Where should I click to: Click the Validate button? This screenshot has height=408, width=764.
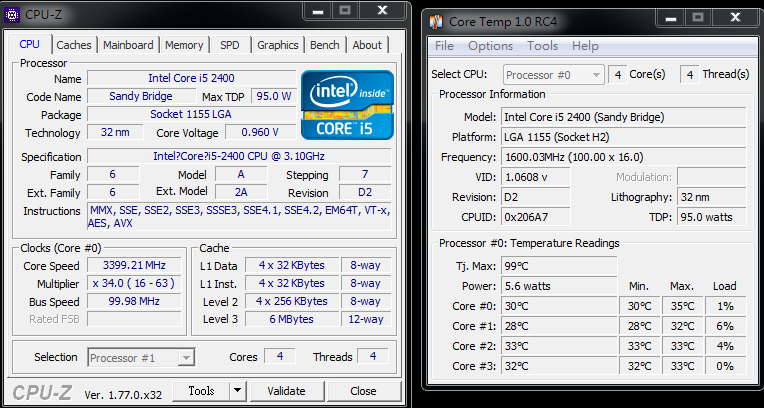[286, 391]
